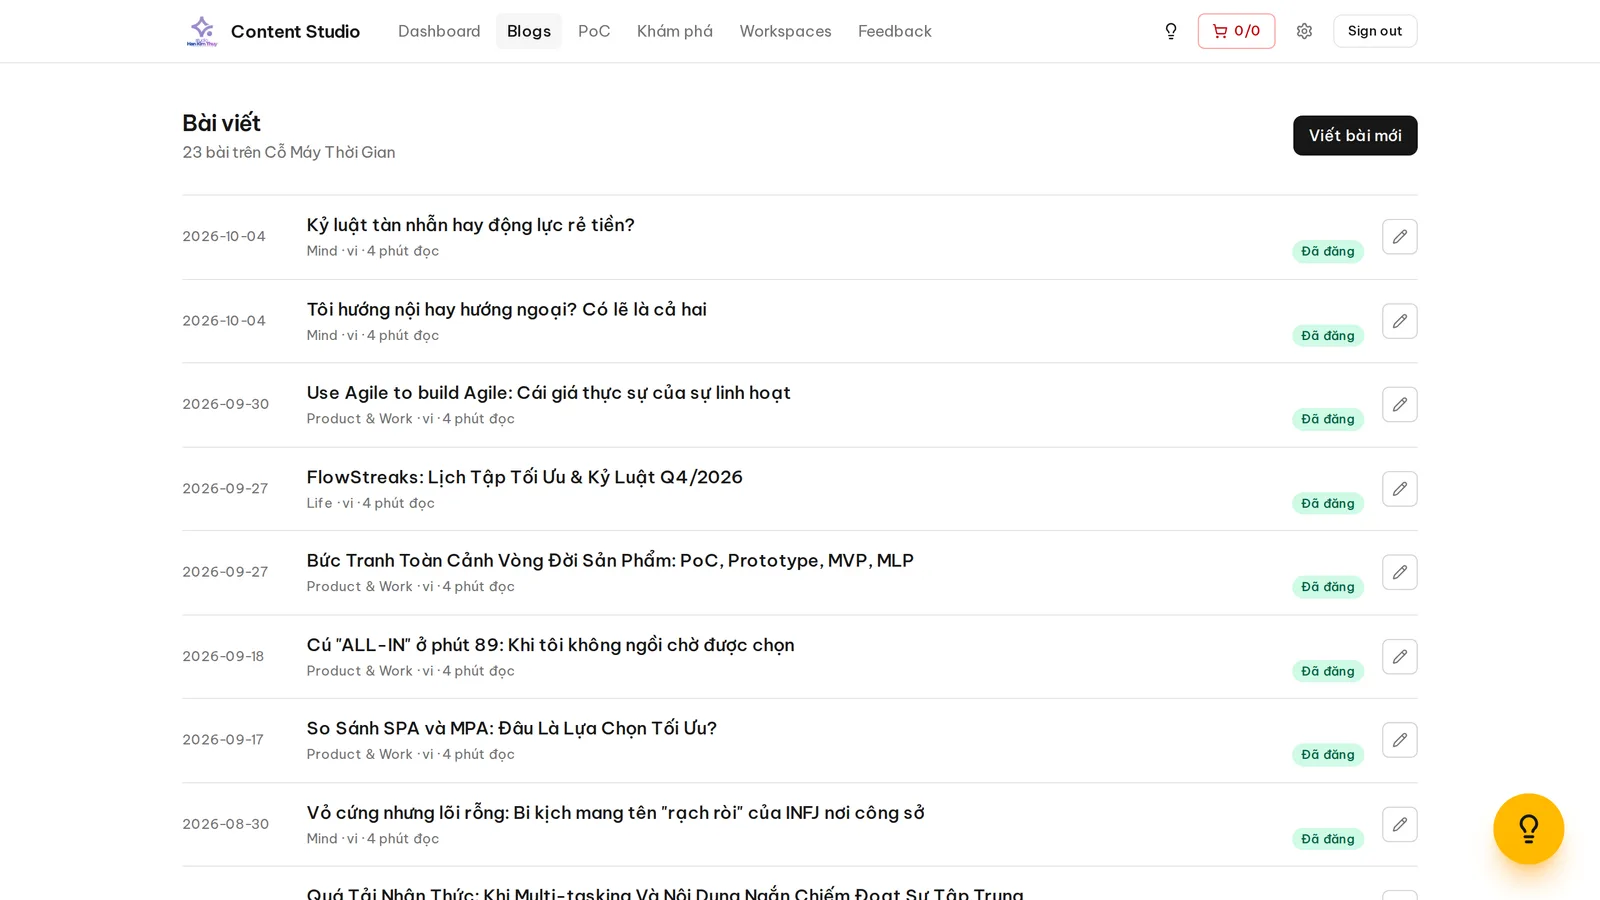Open the shopping cart 0/0 button
1600x900 pixels.
(1236, 31)
